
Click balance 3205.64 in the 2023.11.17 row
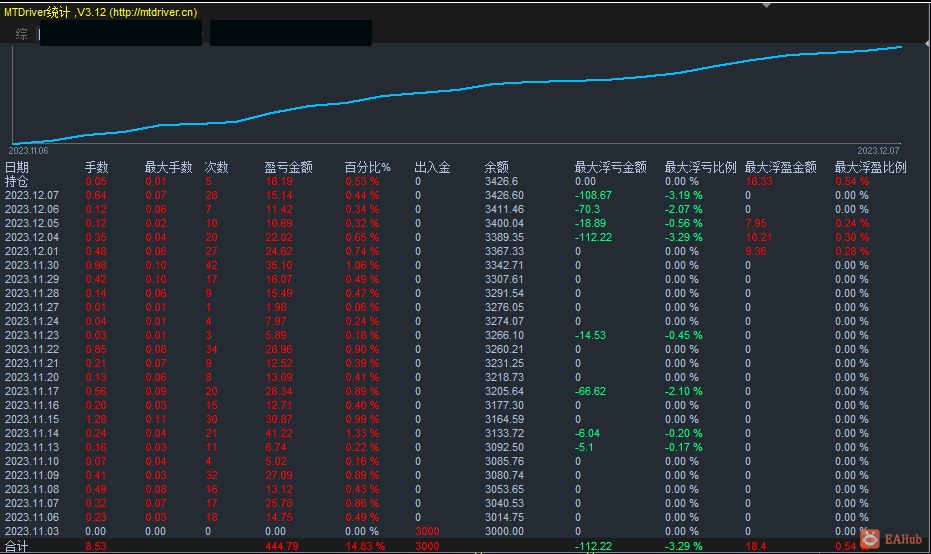point(504,391)
